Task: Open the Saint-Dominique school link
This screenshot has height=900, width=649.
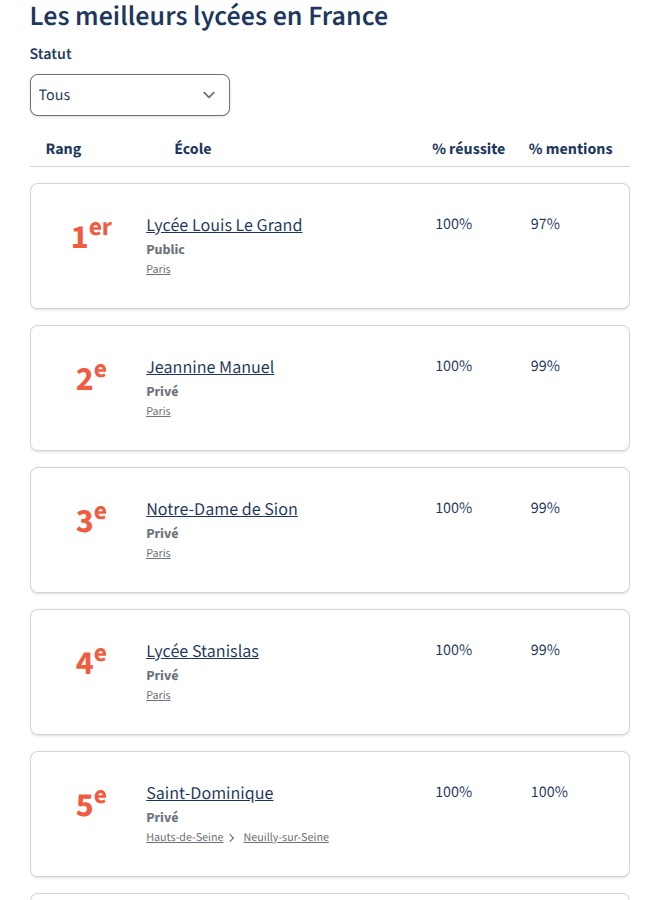Action: [x=210, y=793]
